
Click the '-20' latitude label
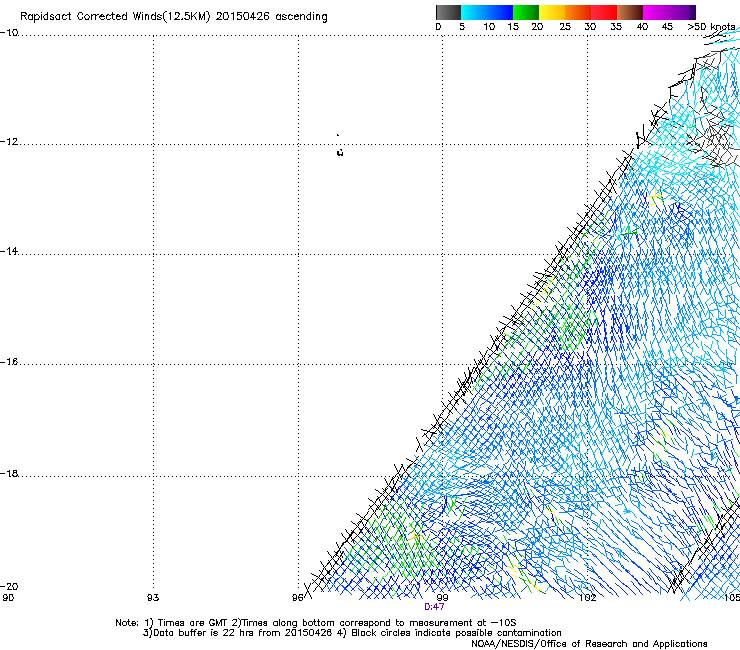point(9,586)
